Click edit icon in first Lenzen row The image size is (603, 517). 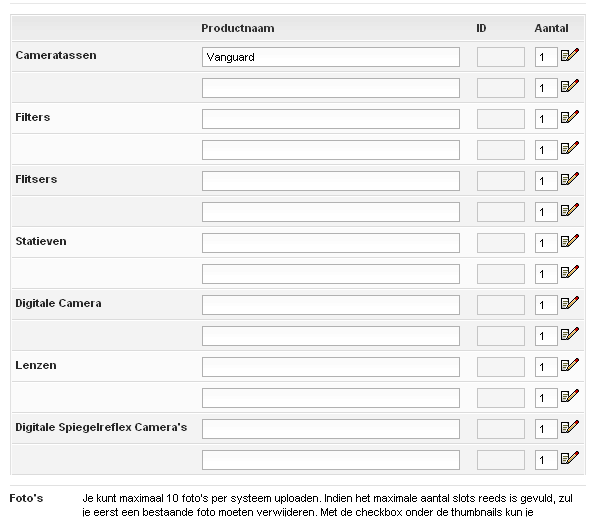click(570, 366)
